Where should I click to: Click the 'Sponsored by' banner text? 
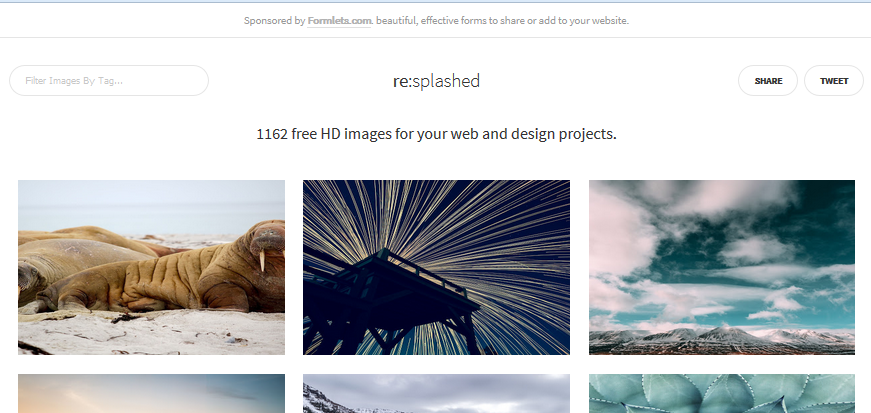tap(274, 20)
